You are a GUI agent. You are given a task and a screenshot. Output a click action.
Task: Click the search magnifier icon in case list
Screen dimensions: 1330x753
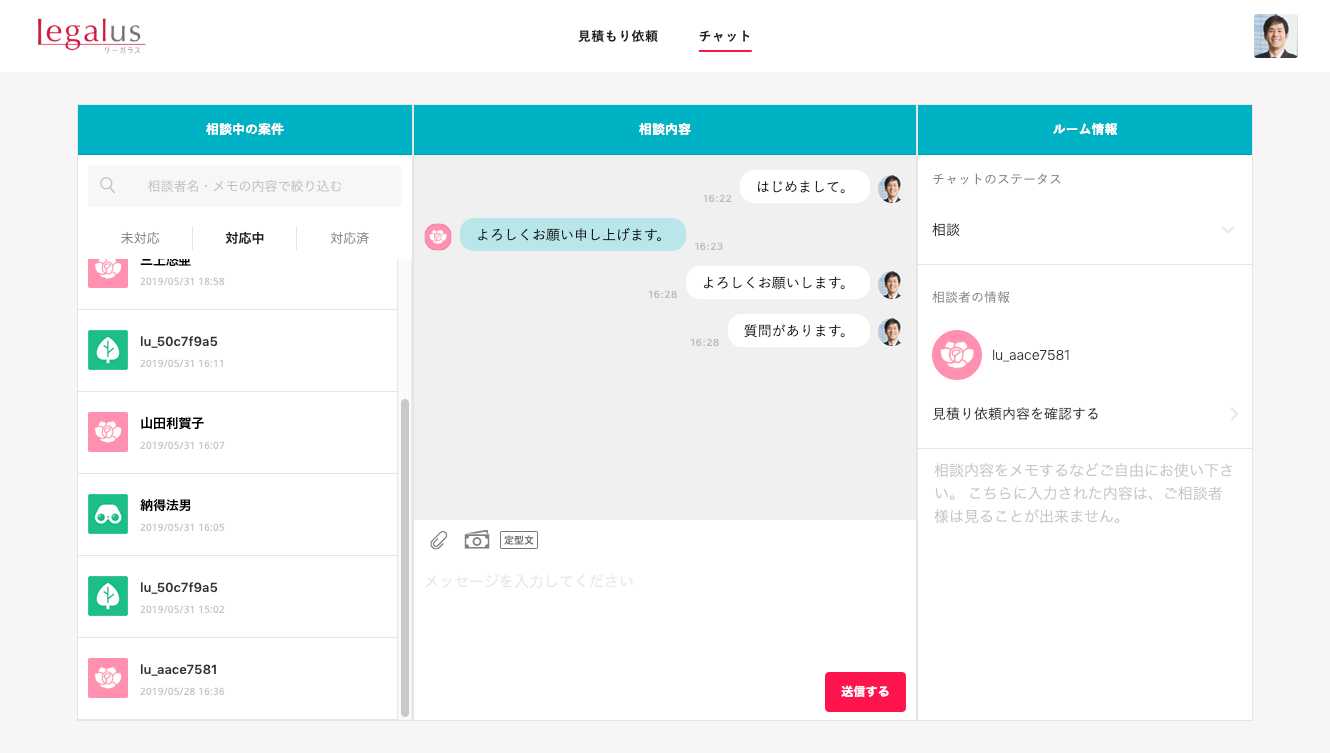pos(108,185)
